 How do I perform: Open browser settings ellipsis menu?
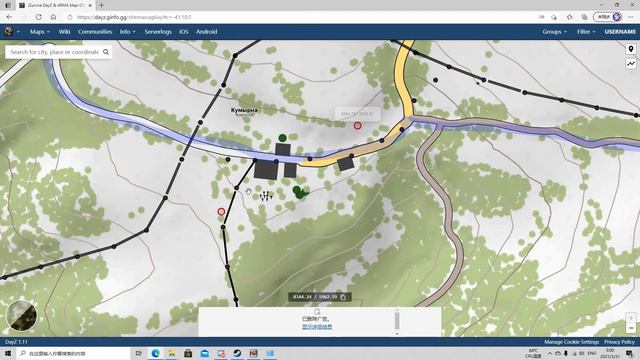(x=631, y=17)
